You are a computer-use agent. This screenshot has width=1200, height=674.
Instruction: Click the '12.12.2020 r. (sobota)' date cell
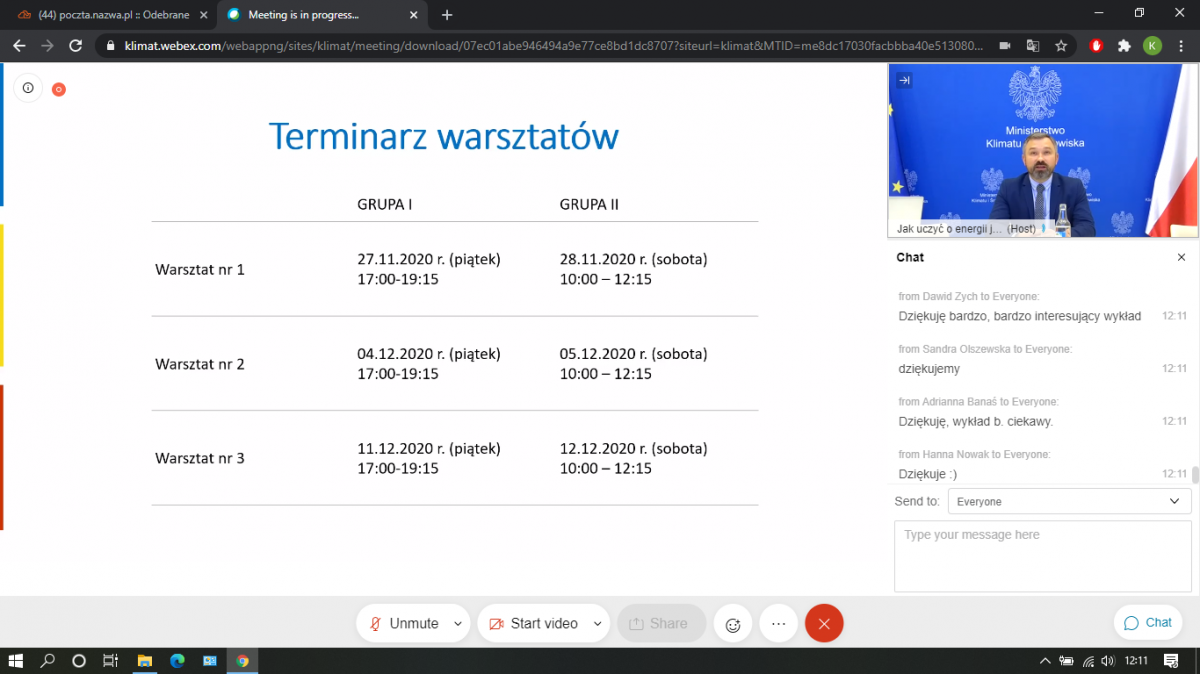tap(633, 448)
